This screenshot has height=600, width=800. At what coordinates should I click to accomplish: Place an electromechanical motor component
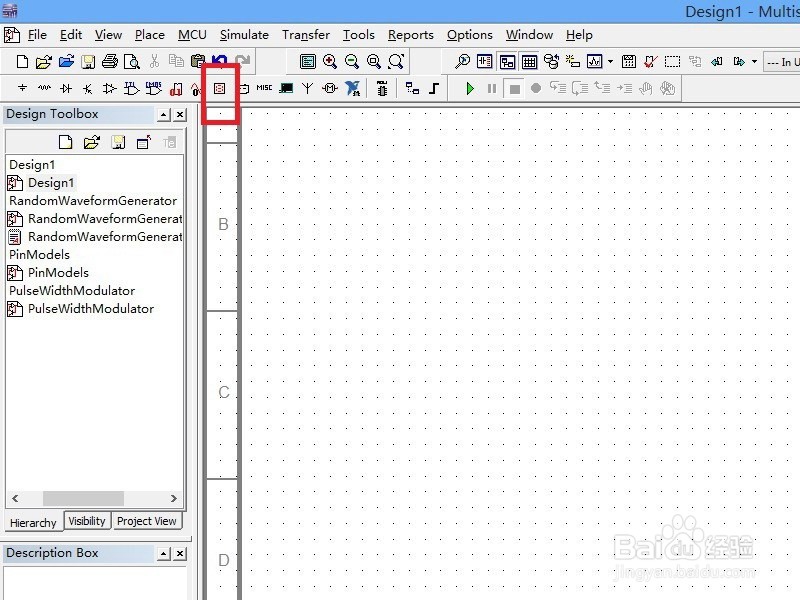click(330, 88)
